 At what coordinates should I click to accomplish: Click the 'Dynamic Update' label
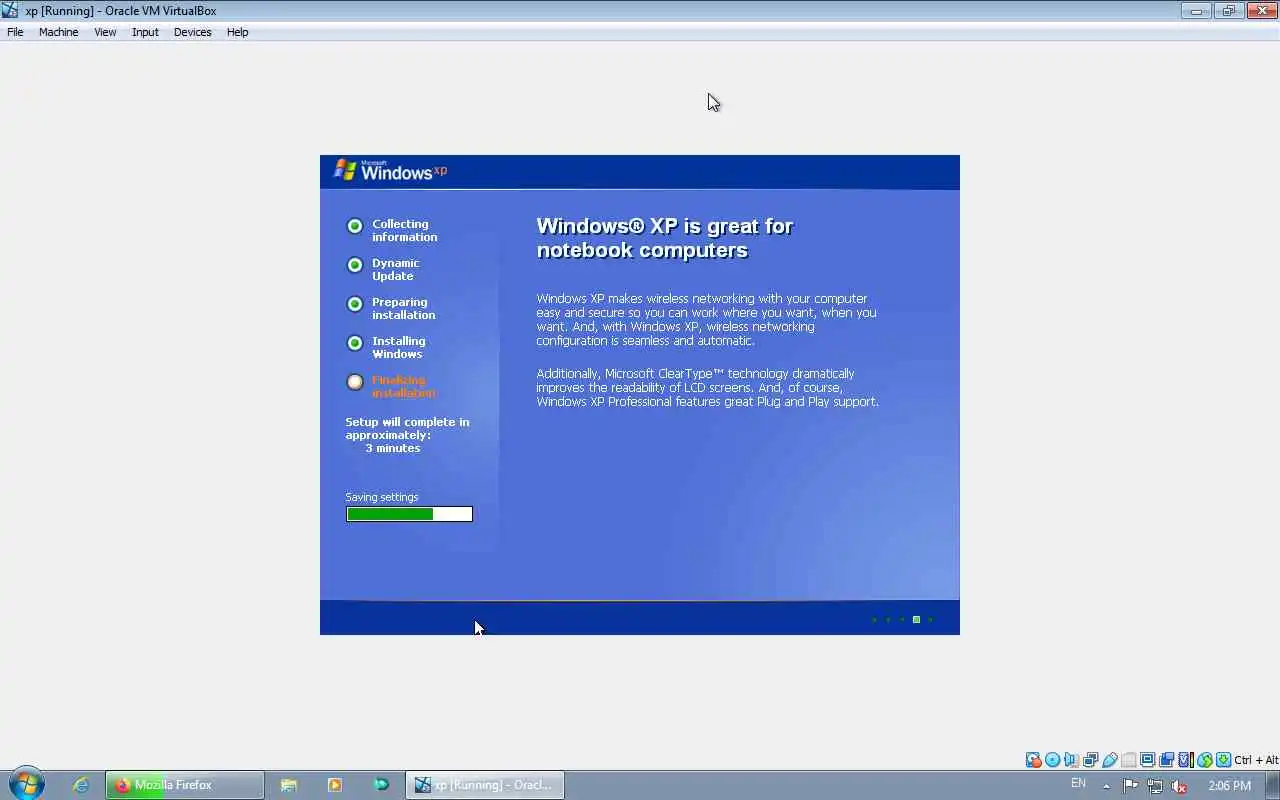[x=395, y=270]
